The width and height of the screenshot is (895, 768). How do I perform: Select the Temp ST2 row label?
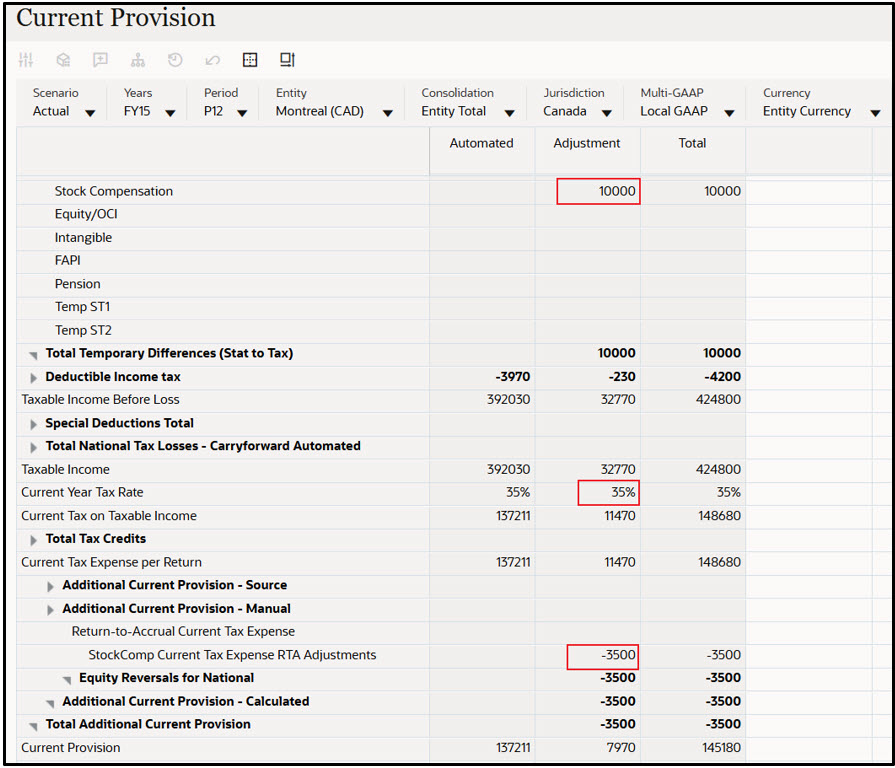pyautogui.click(x=83, y=330)
